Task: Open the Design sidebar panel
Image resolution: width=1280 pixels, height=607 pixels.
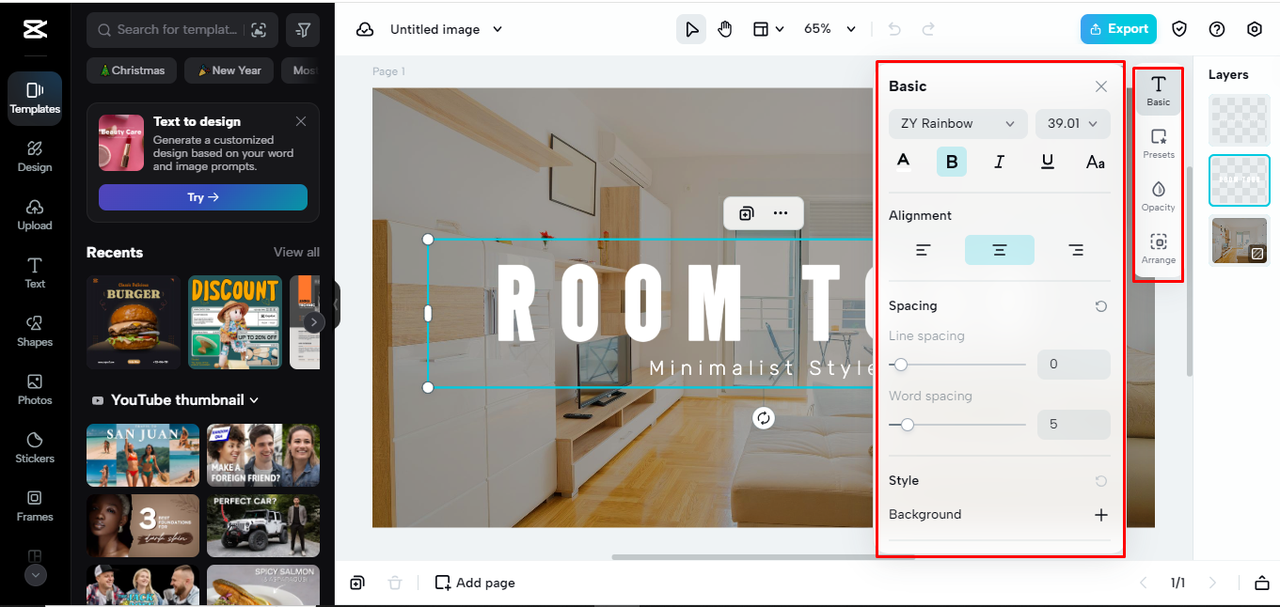Action: coord(35,156)
